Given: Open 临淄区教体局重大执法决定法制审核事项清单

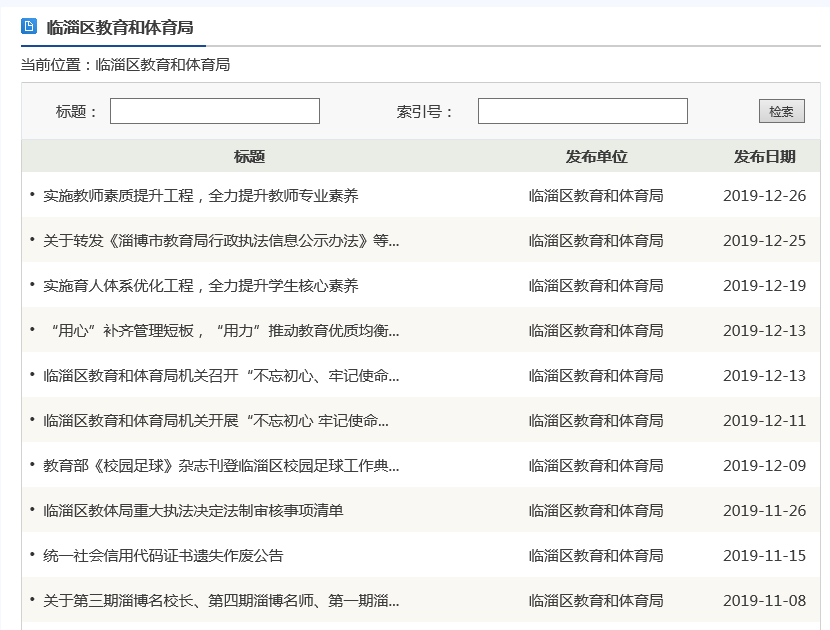Looking at the screenshot, I should point(193,511).
